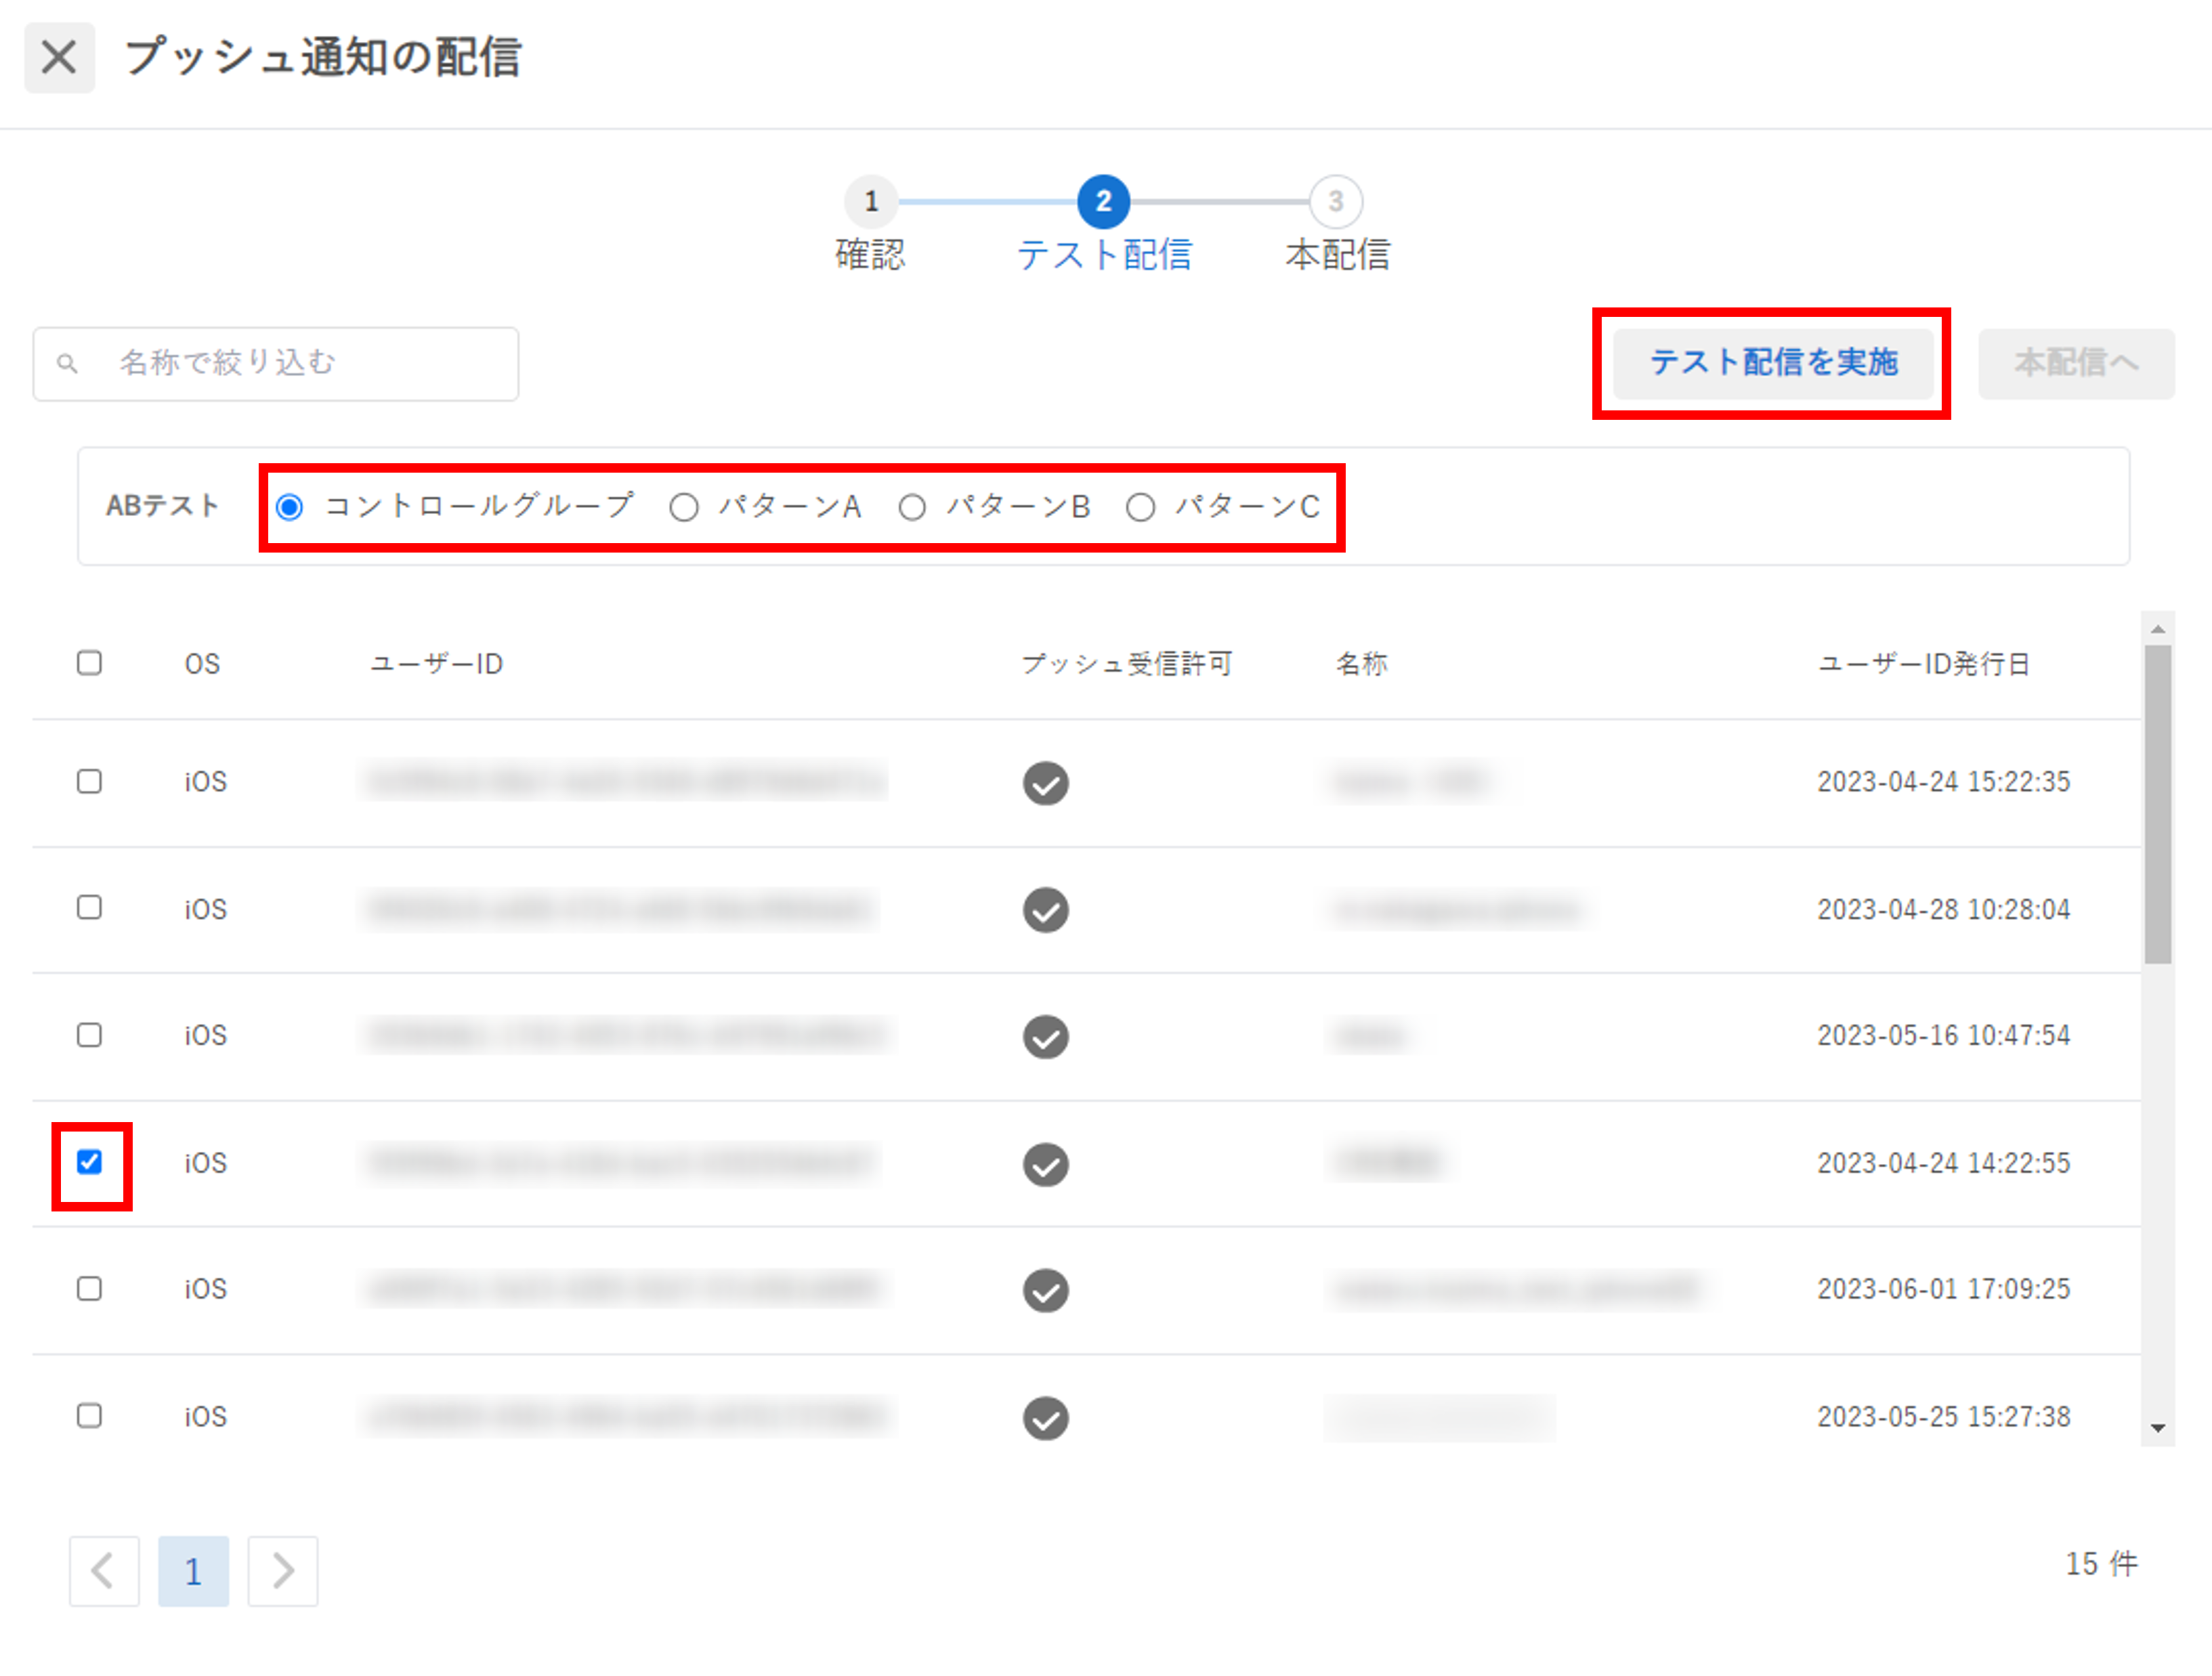The image size is (2212, 1676).
Task: Click page number 1 button
Action: click(193, 1571)
